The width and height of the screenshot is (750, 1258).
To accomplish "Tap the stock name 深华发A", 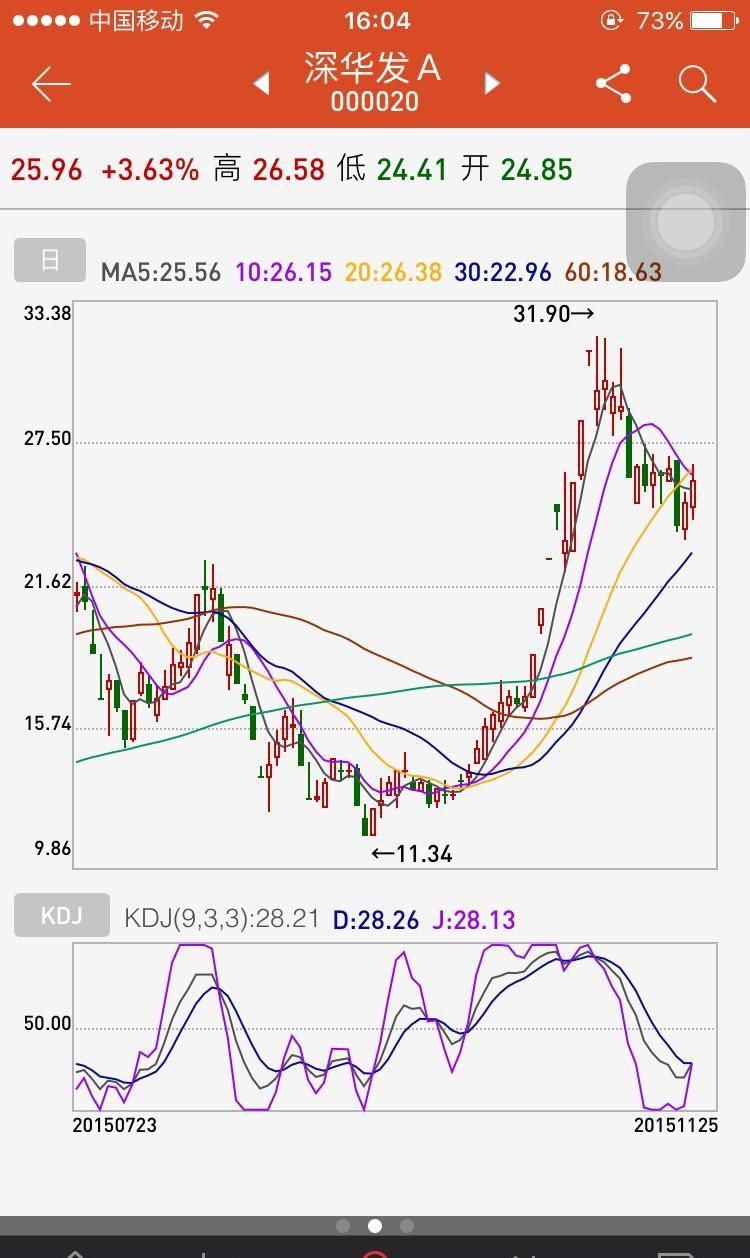I will point(373,68).
